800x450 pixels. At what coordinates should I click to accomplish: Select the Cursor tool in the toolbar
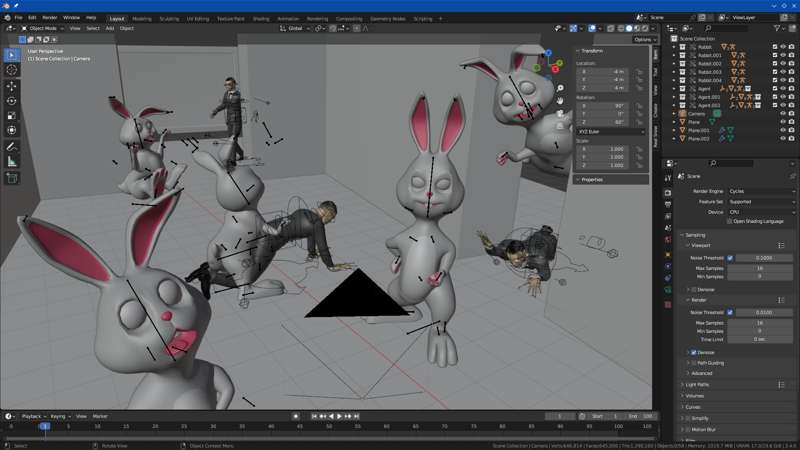click(12, 70)
